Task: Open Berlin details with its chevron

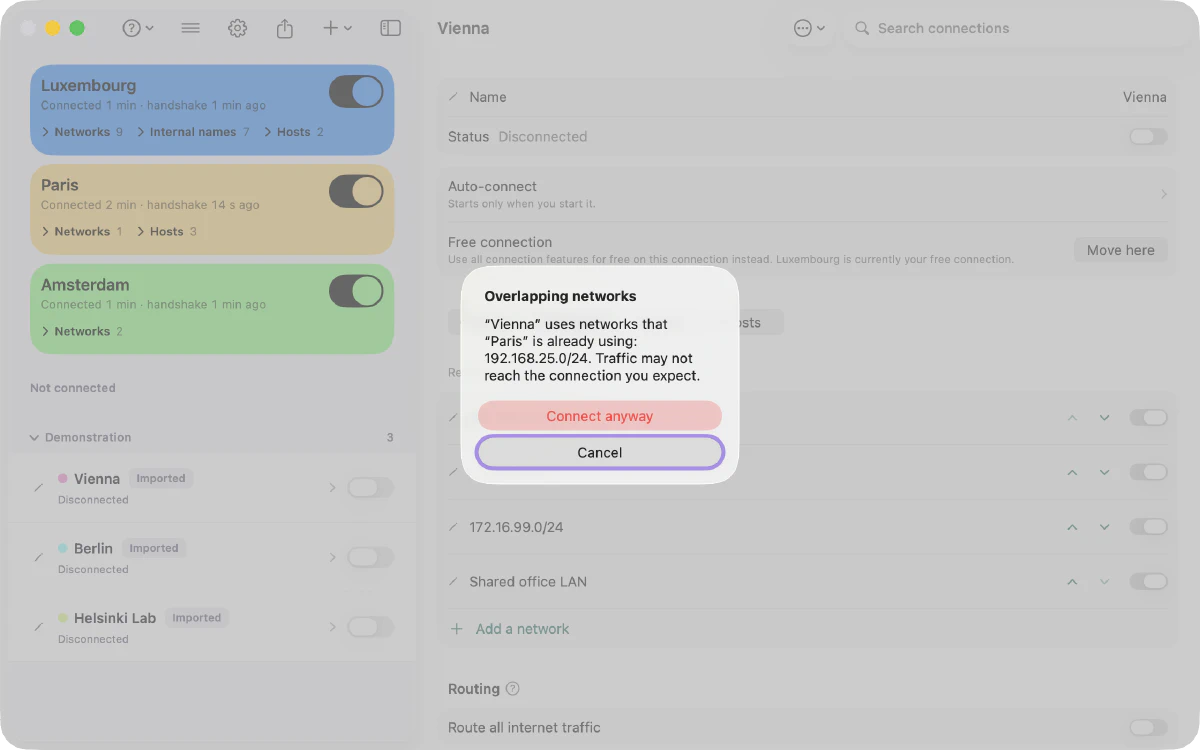Action: pos(333,557)
